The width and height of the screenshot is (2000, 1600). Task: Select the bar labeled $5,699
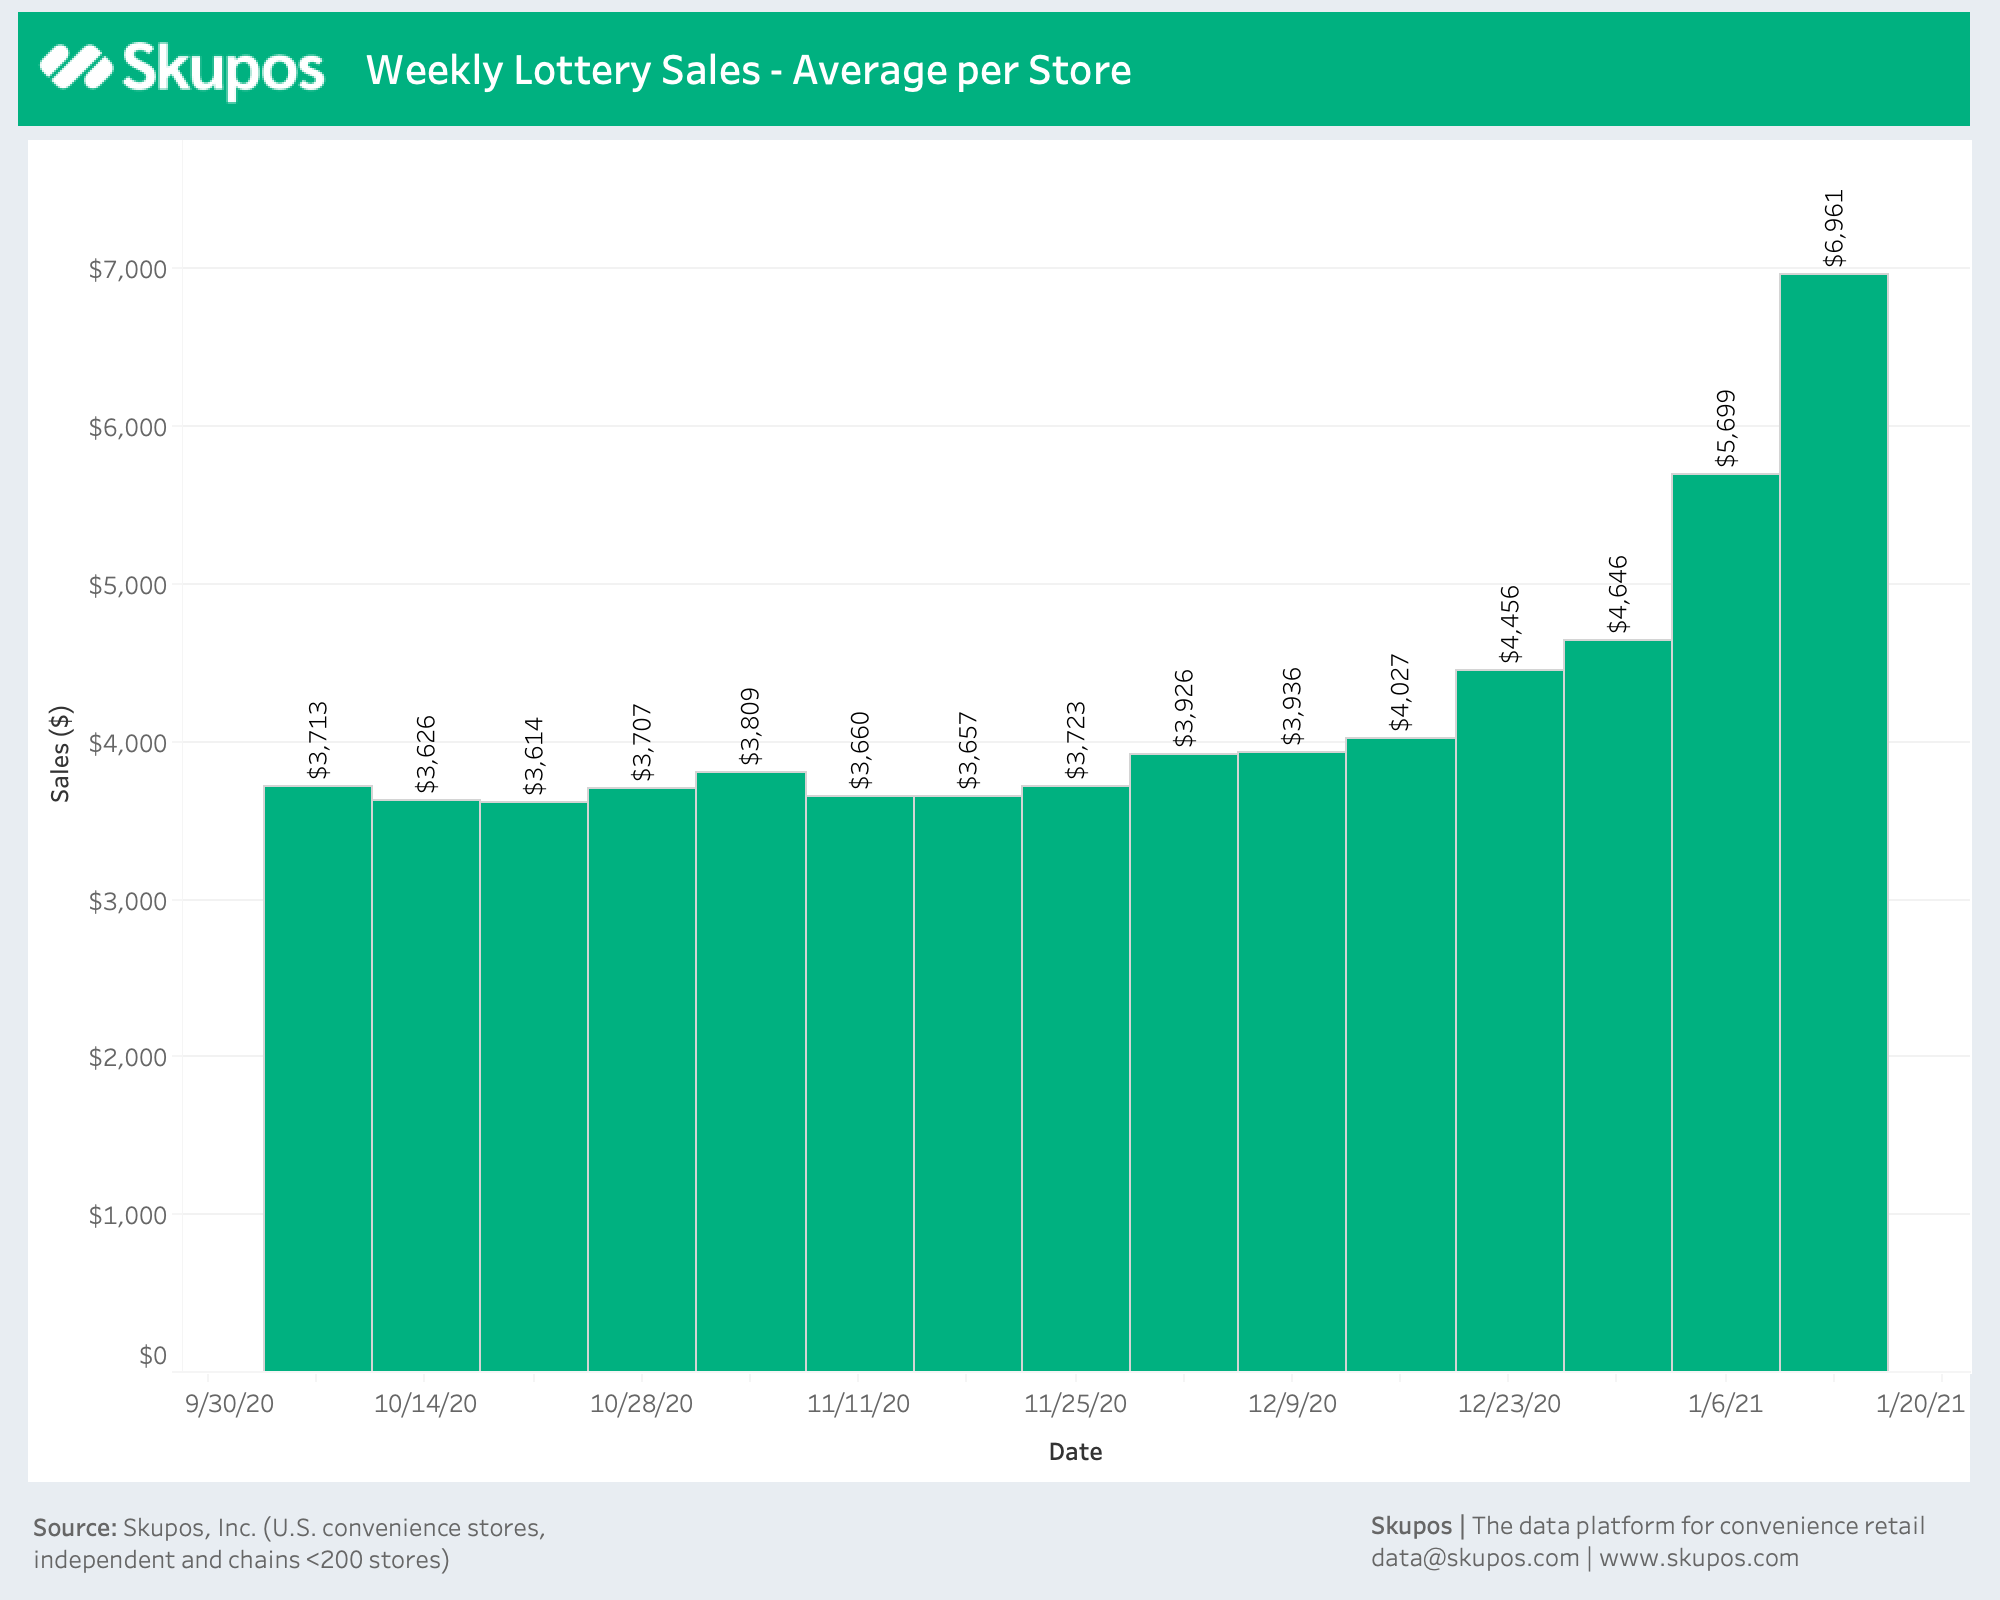coord(1725,920)
